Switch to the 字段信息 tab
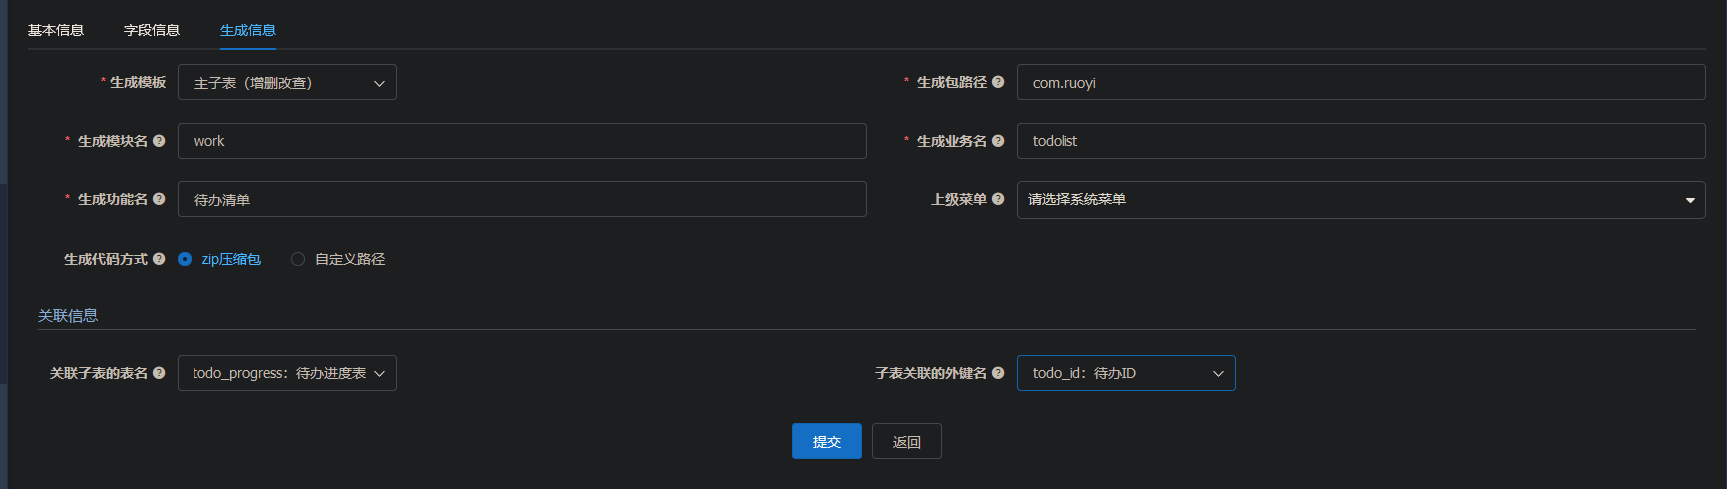This screenshot has width=1727, height=489. pyautogui.click(x=152, y=30)
